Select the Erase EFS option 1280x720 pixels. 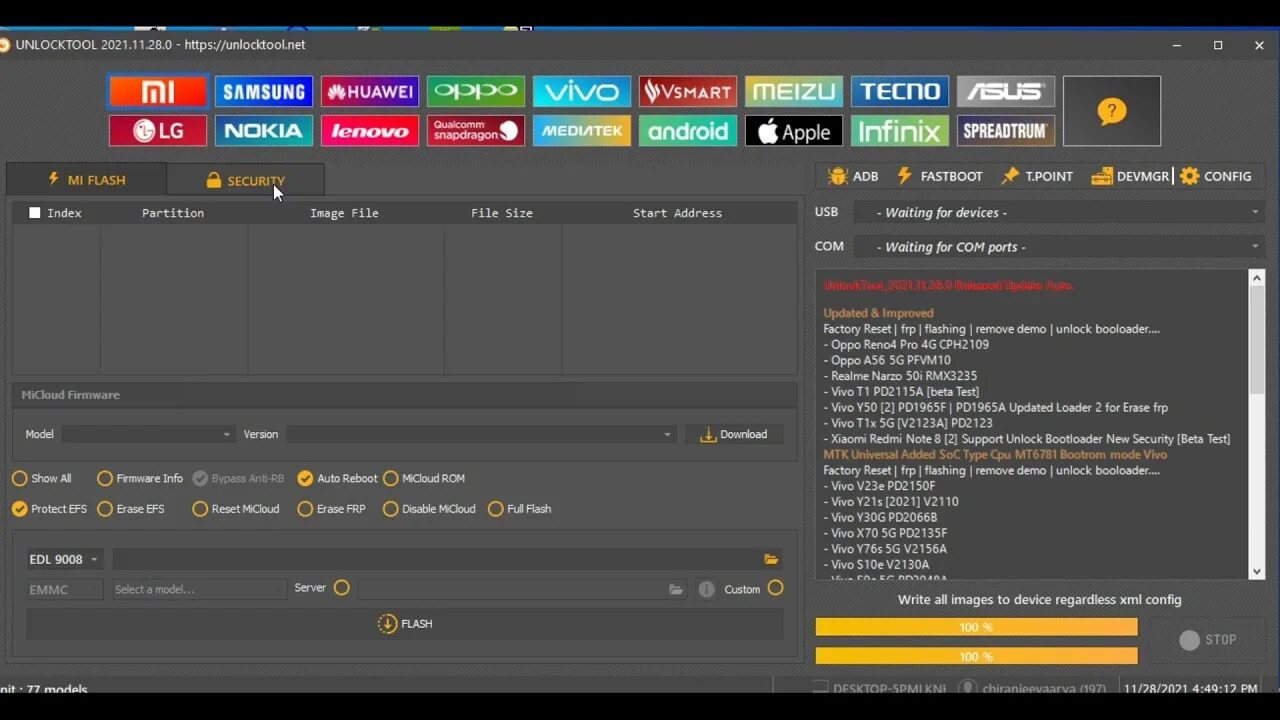[x=131, y=509]
